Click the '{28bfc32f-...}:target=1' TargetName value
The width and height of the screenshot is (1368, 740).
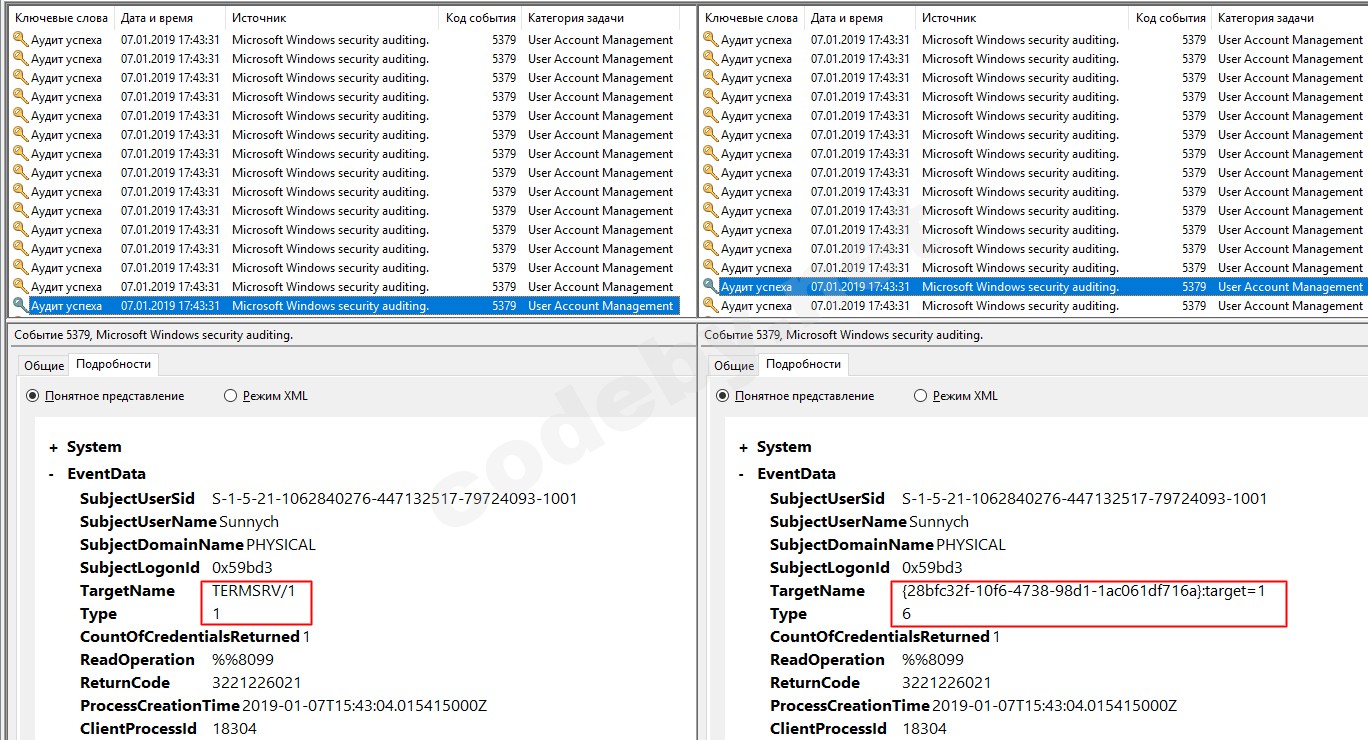1084,591
